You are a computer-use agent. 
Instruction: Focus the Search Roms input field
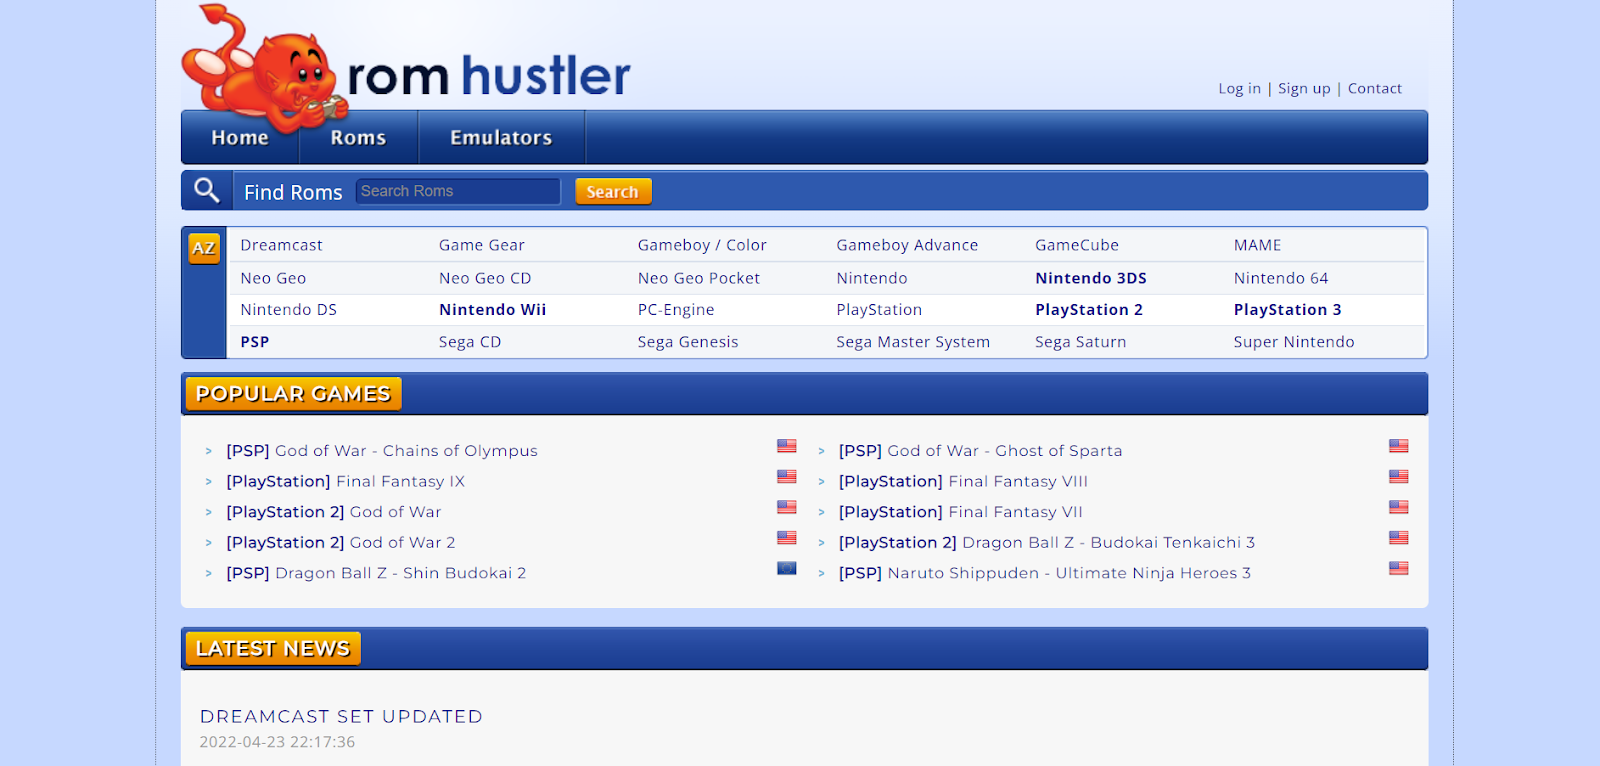pos(458,191)
